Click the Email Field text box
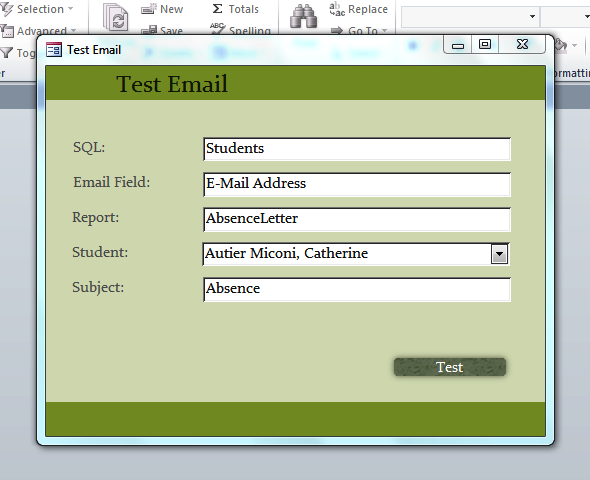 [357, 184]
